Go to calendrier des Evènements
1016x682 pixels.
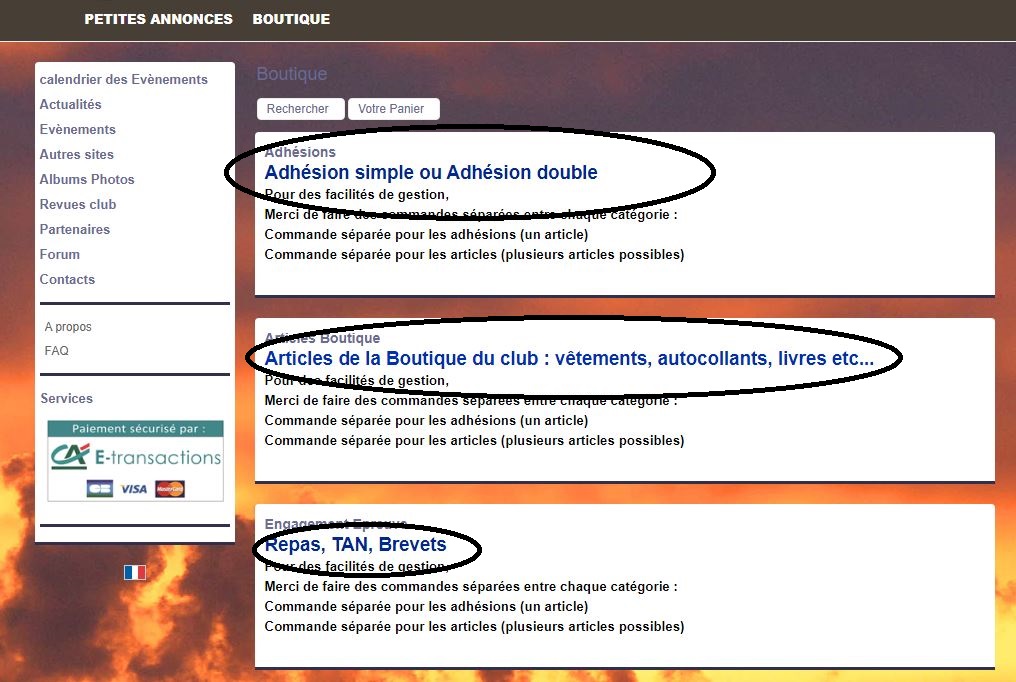pyautogui.click(x=123, y=79)
